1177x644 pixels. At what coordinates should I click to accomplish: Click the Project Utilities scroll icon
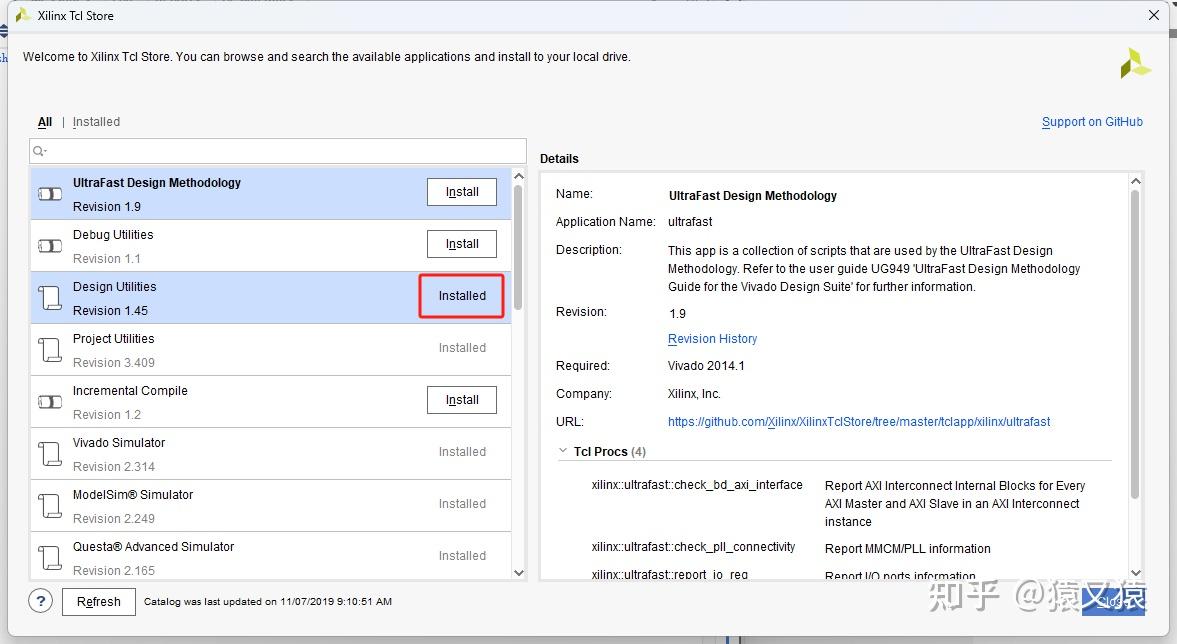(x=50, y=350)
